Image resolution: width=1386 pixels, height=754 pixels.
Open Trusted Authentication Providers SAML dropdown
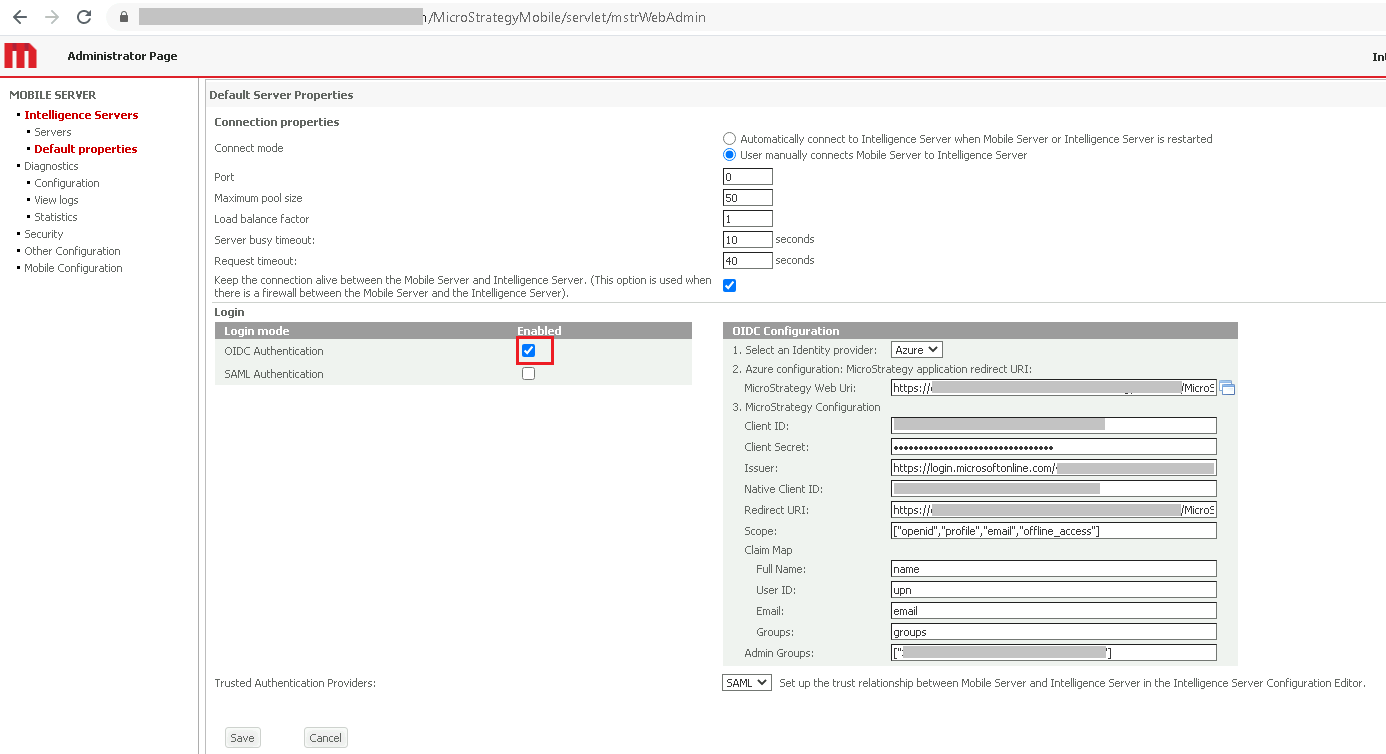click(746, 683)
